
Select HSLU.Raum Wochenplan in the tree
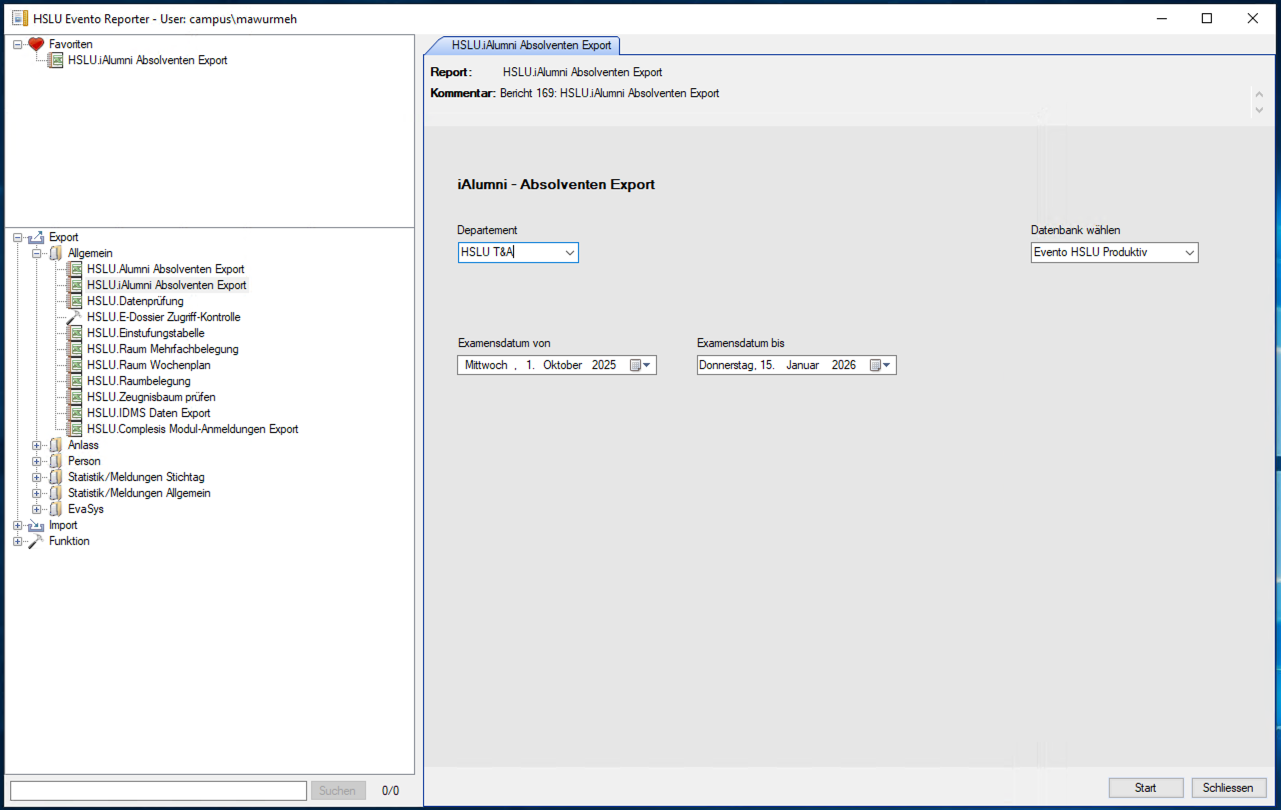148,365
